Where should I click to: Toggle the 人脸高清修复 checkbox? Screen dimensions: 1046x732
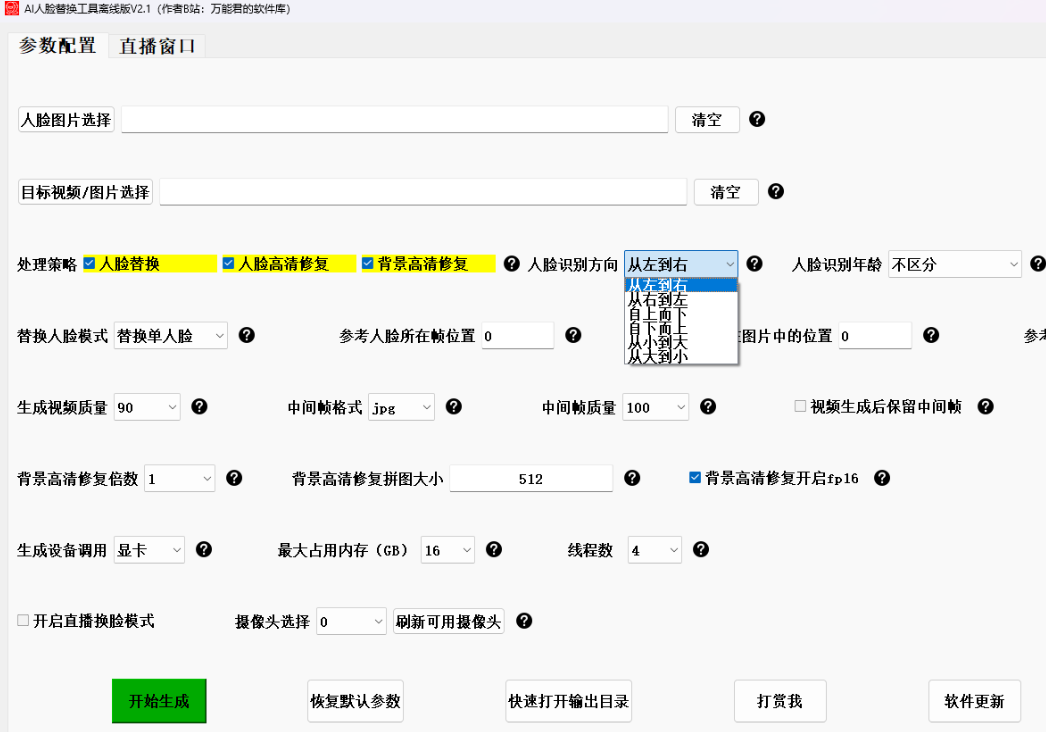229,264
